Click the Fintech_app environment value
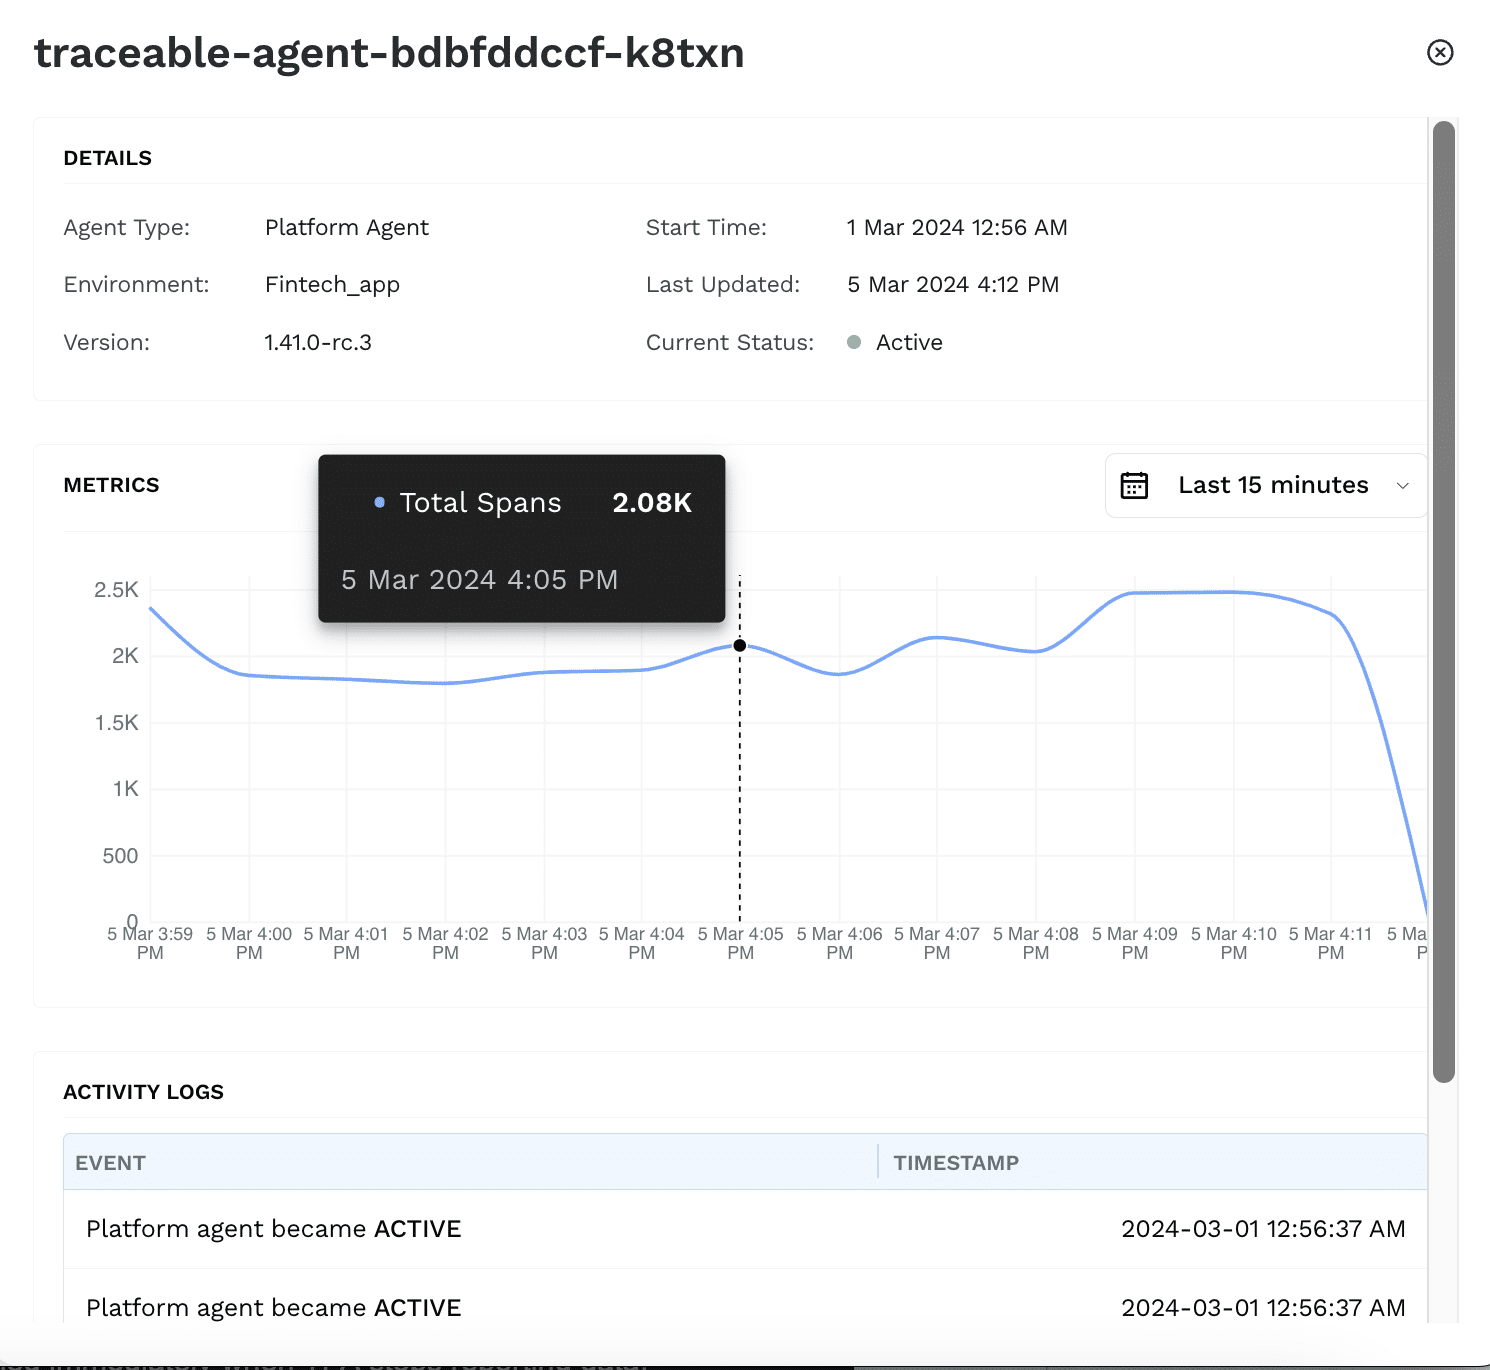The height and width of the screenshot is (1370, 1490). tap(332, 285)
